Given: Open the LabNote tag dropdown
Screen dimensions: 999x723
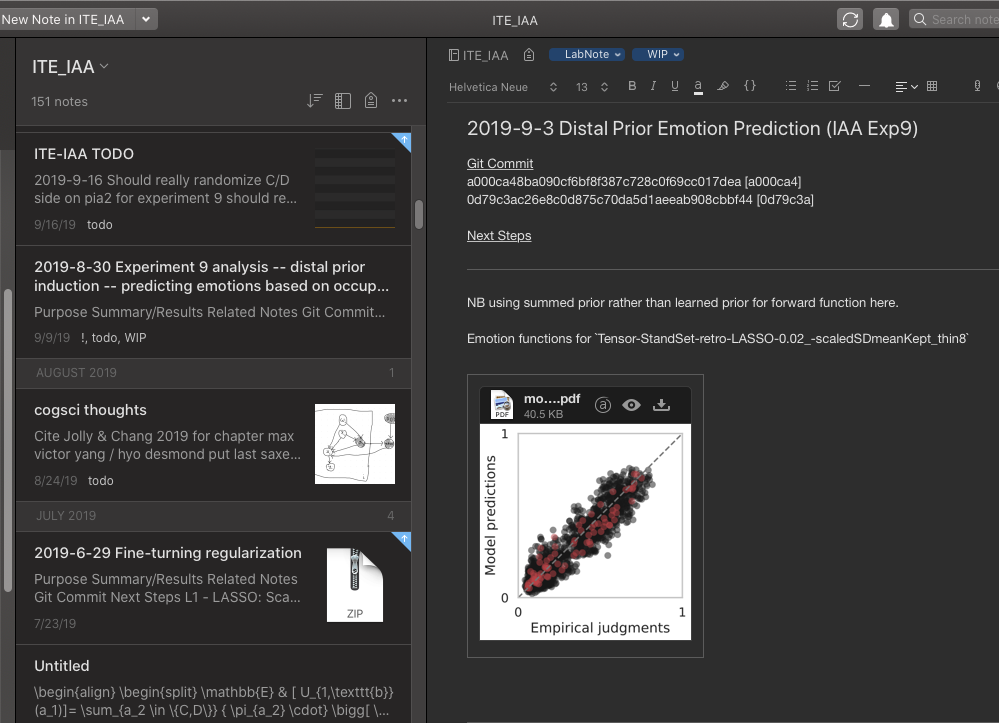Looking at the screenshot, I should [586, 54].
